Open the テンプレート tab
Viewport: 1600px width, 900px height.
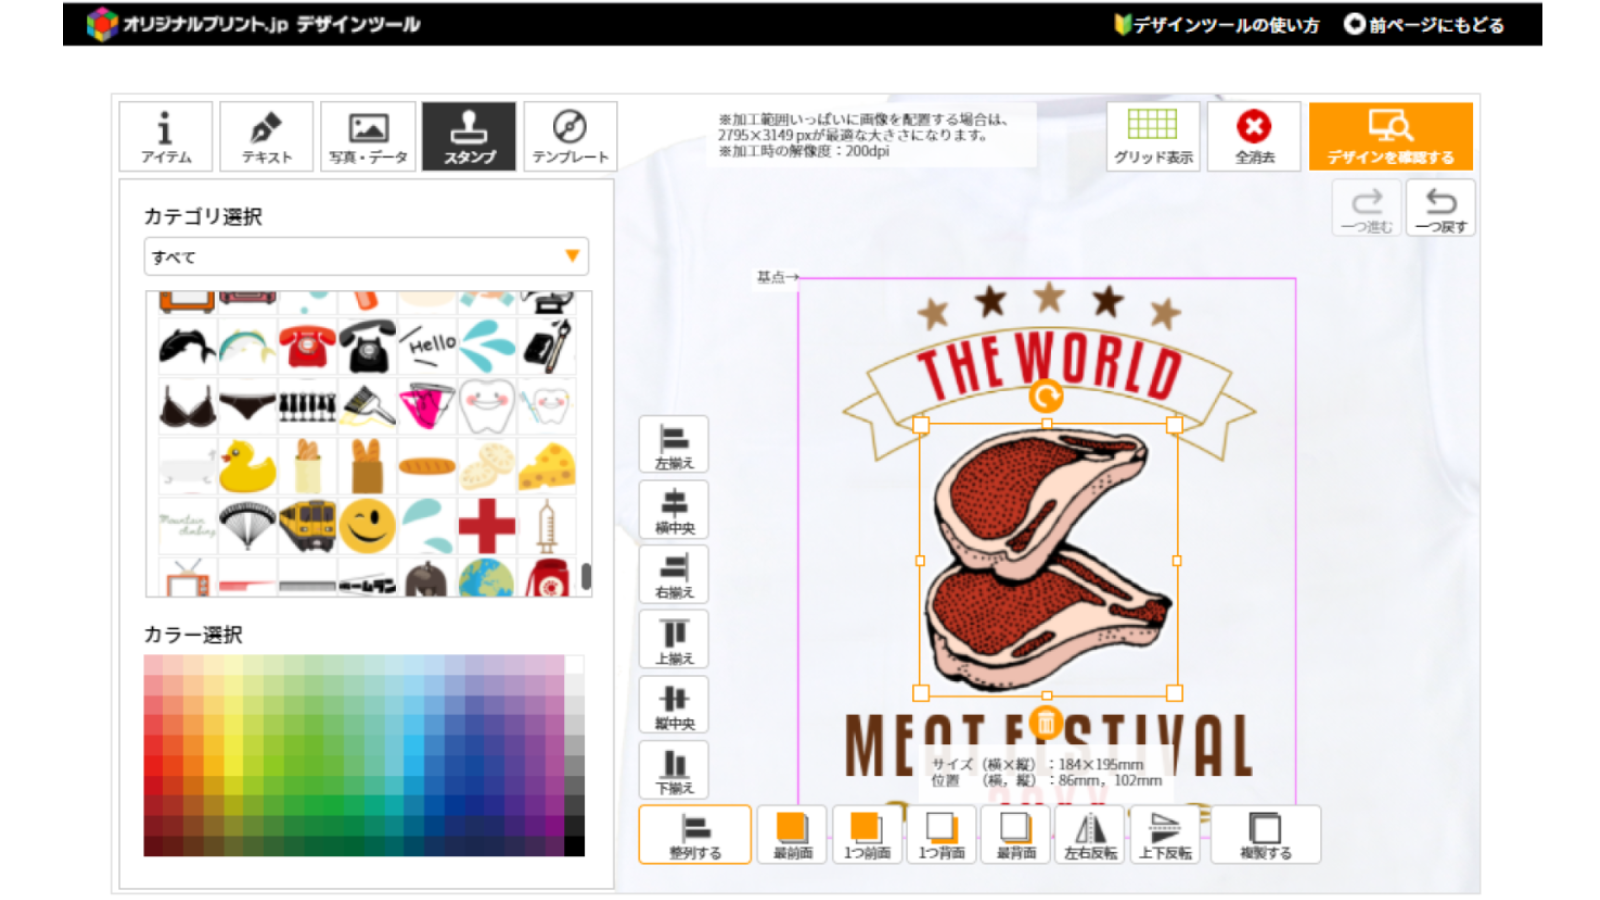570,136
